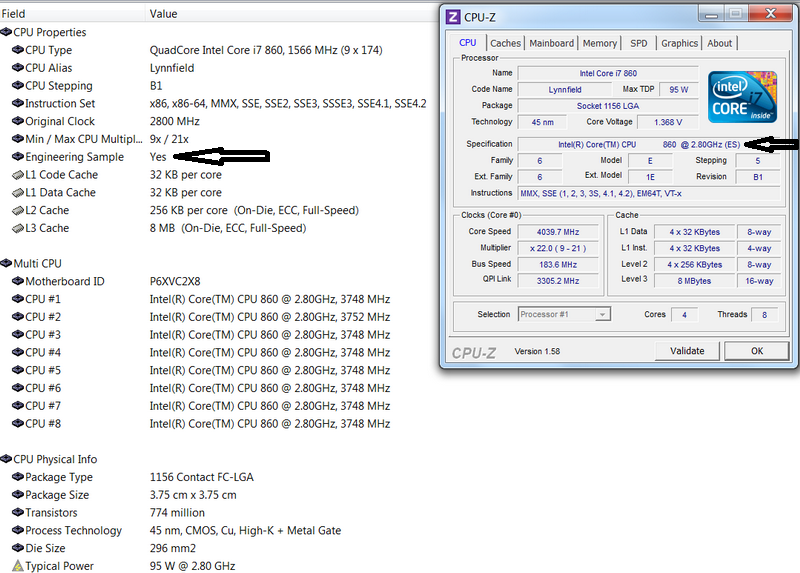Click the chip icon beside CPU Stepping
This screenshot has width=800, height=573.
[x=18, y=85]
